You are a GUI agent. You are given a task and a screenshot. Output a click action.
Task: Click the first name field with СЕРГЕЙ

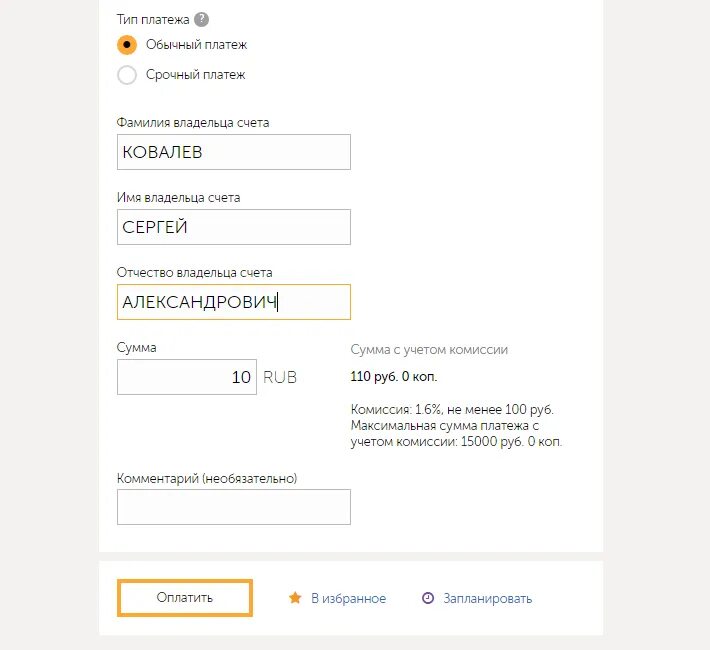[233, 227]
